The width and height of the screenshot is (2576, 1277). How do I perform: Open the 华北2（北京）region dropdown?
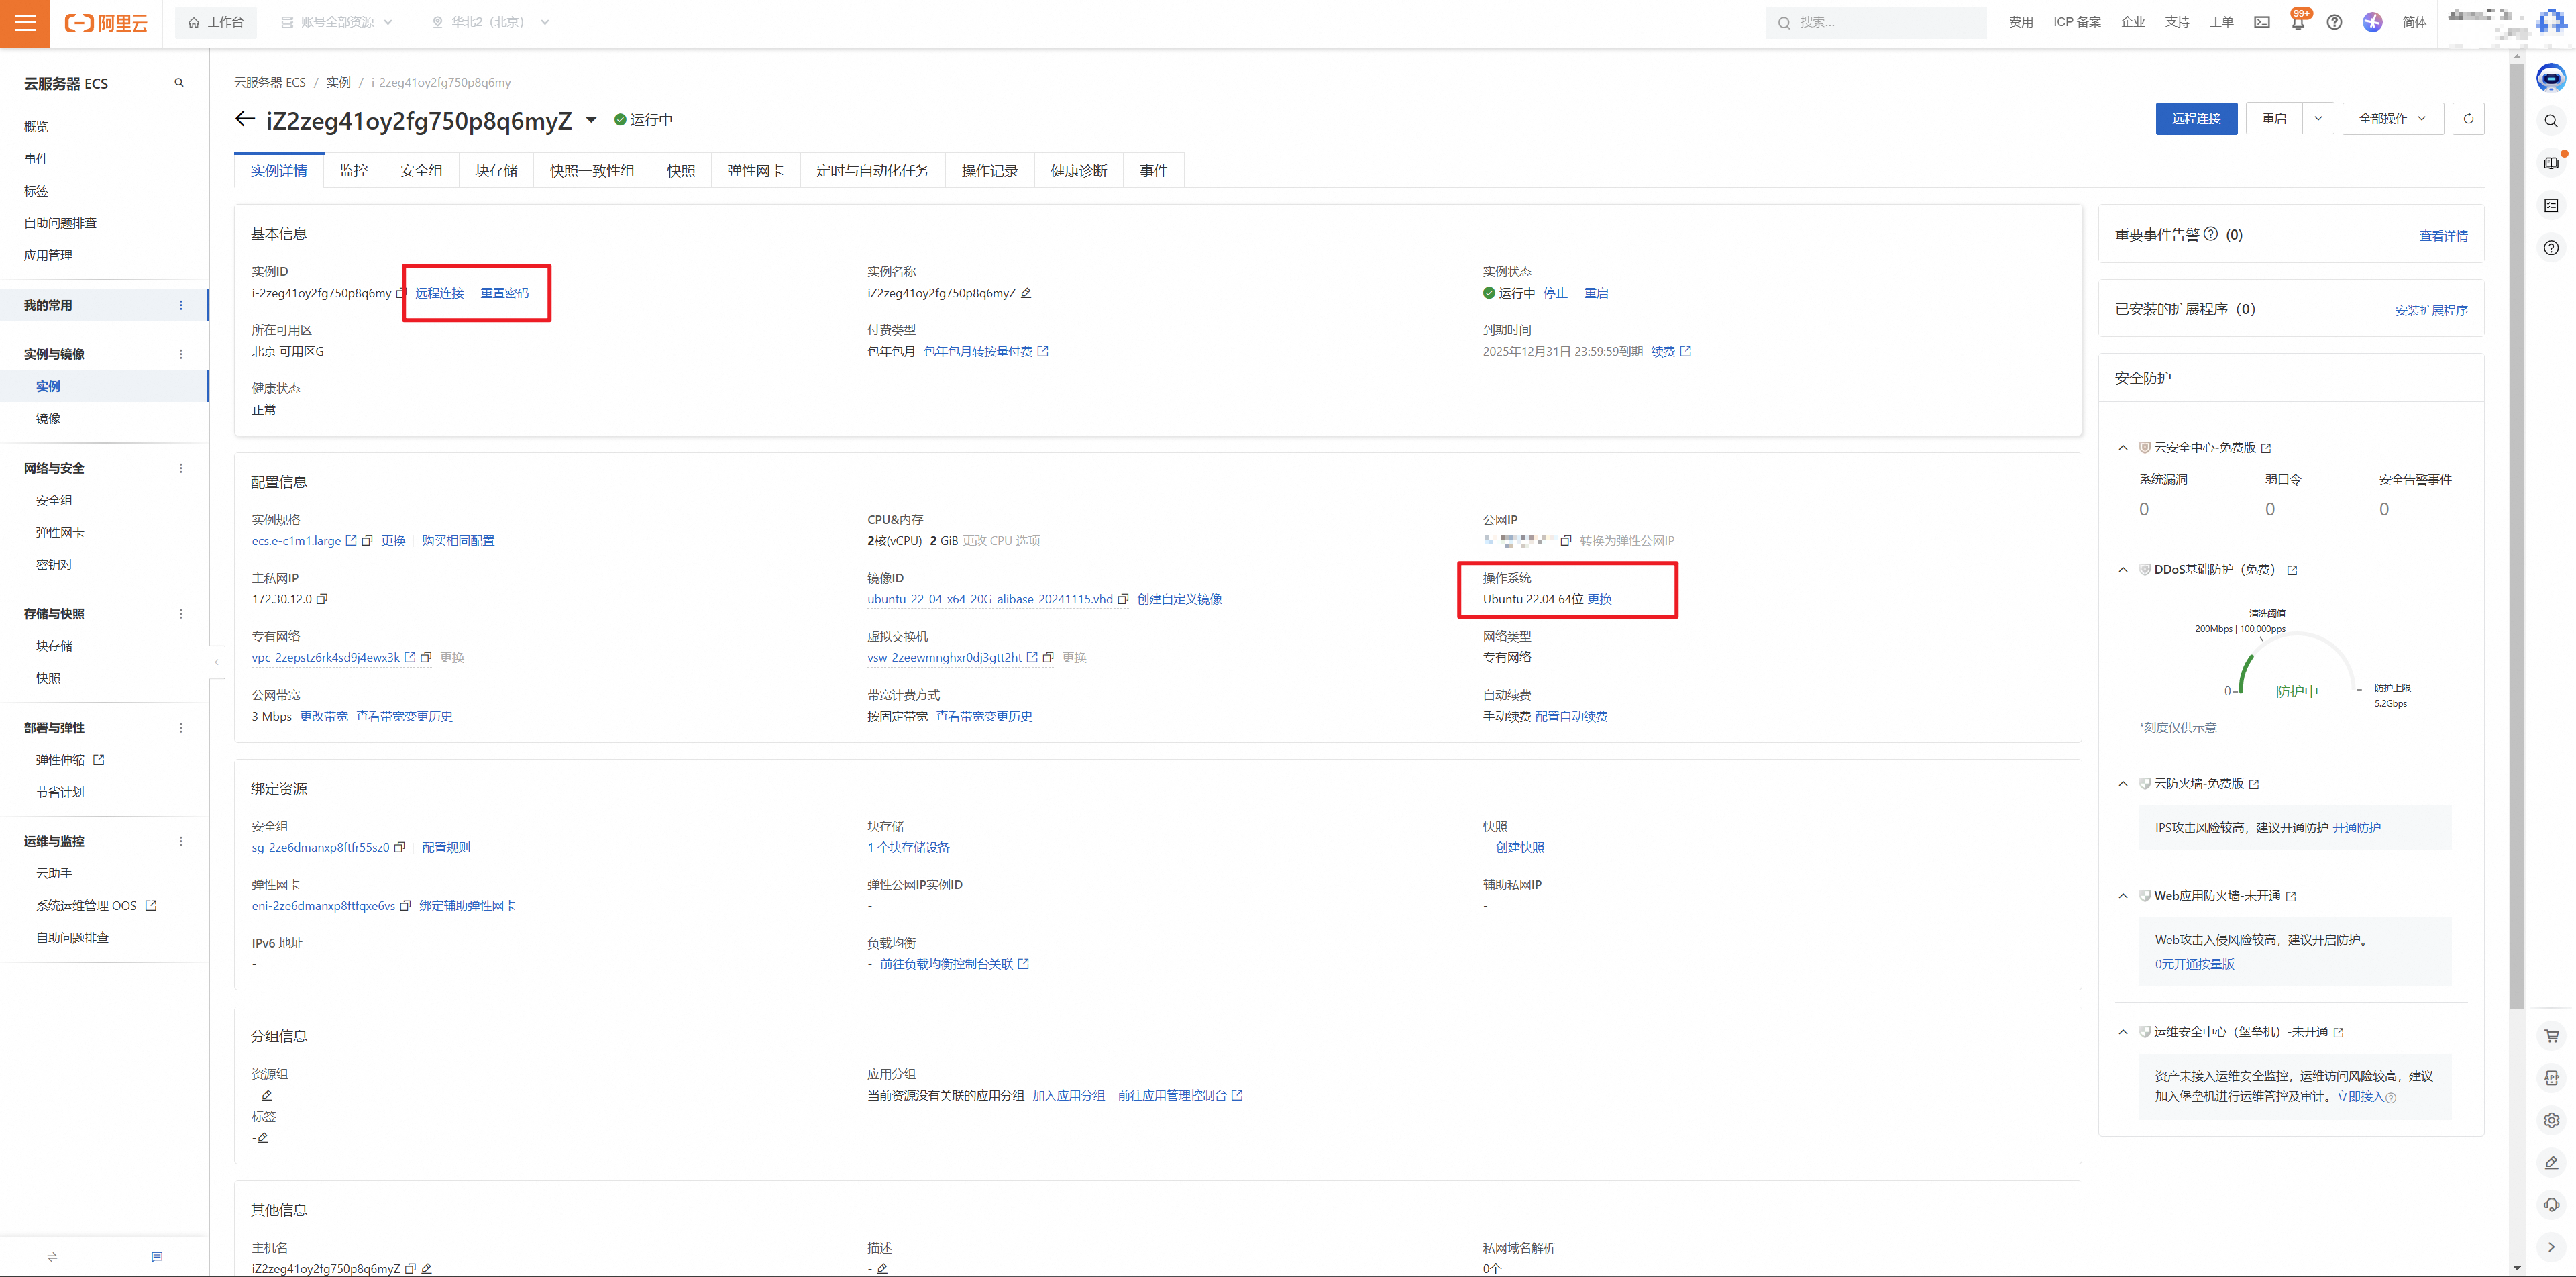(x=490, y=22)
